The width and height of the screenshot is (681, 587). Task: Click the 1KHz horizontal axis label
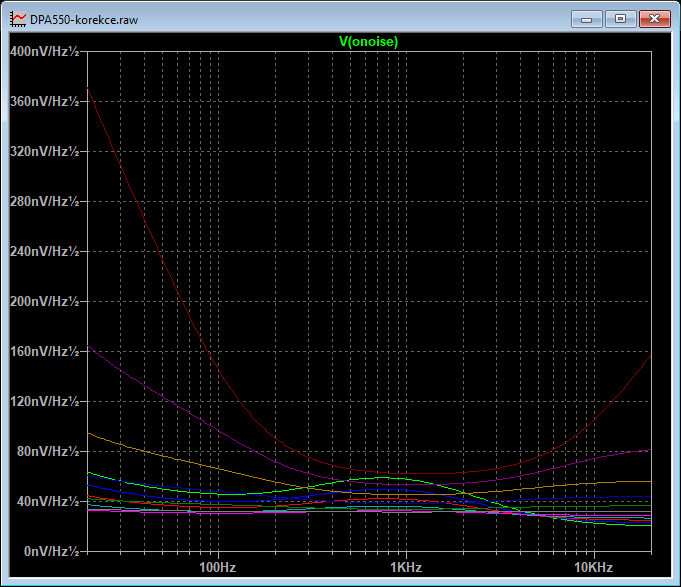coord(406,567)
